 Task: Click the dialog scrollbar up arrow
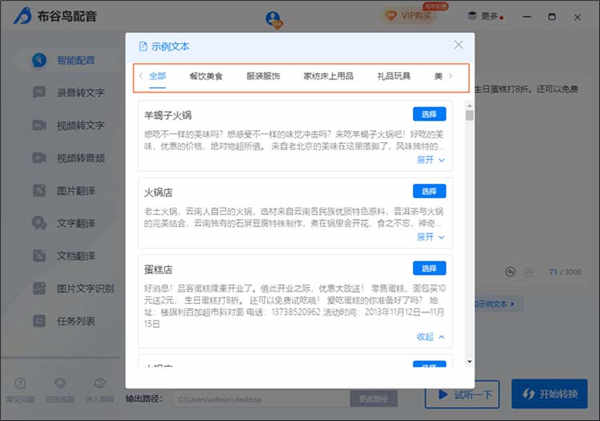click(x=469, y=105)
